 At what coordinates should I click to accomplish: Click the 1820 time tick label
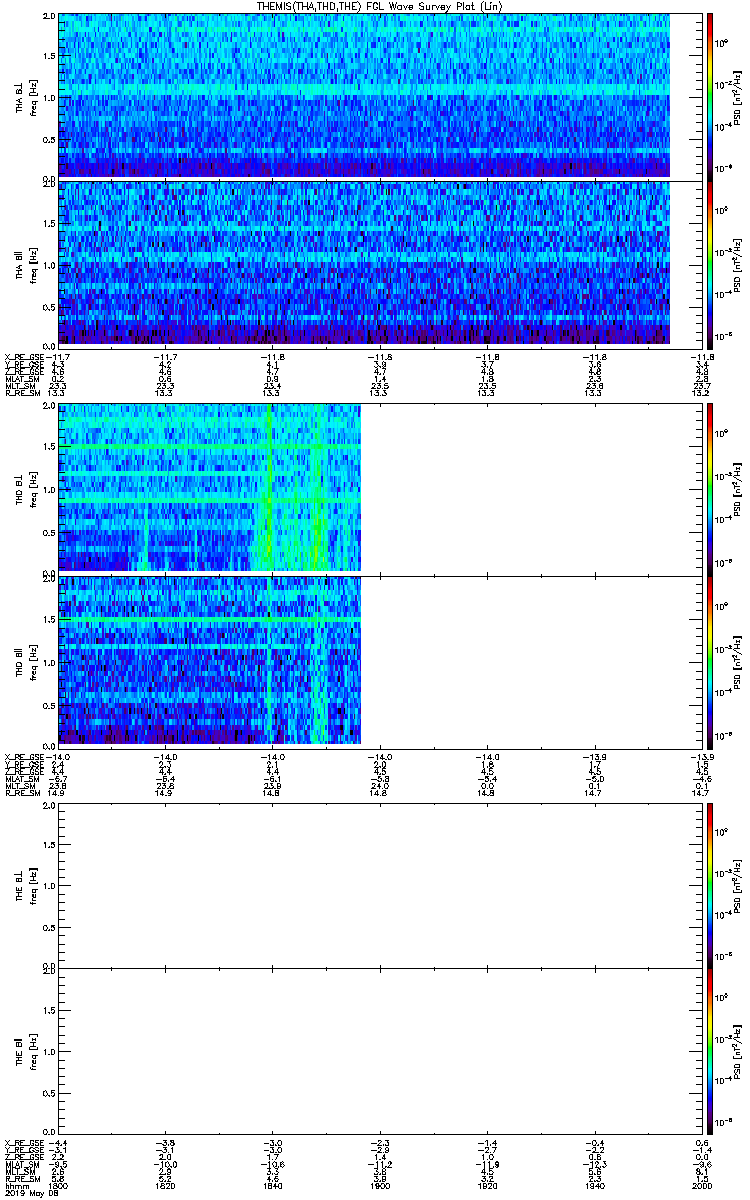tap(166, 1185)
